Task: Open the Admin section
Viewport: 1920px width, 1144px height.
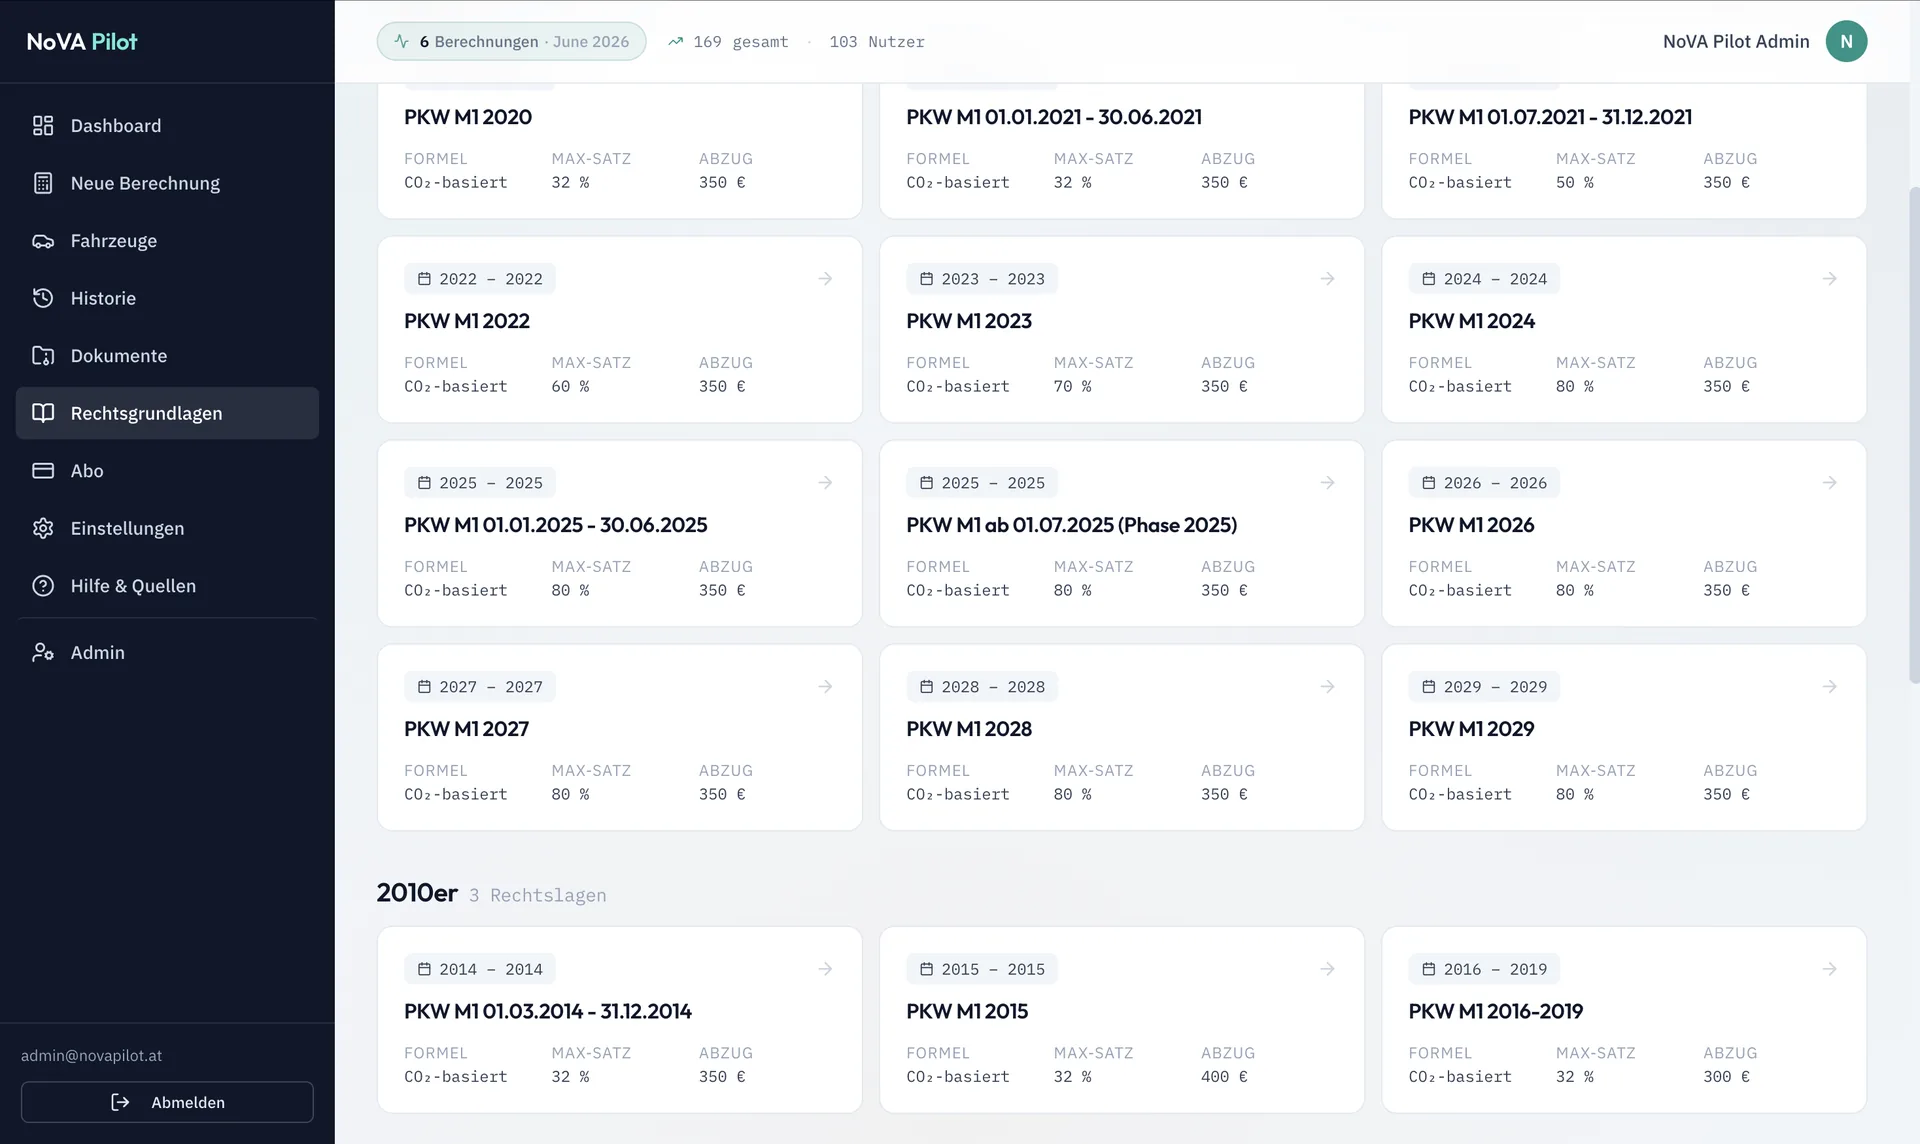Action: pyautogui.click(x=167, y=652)
